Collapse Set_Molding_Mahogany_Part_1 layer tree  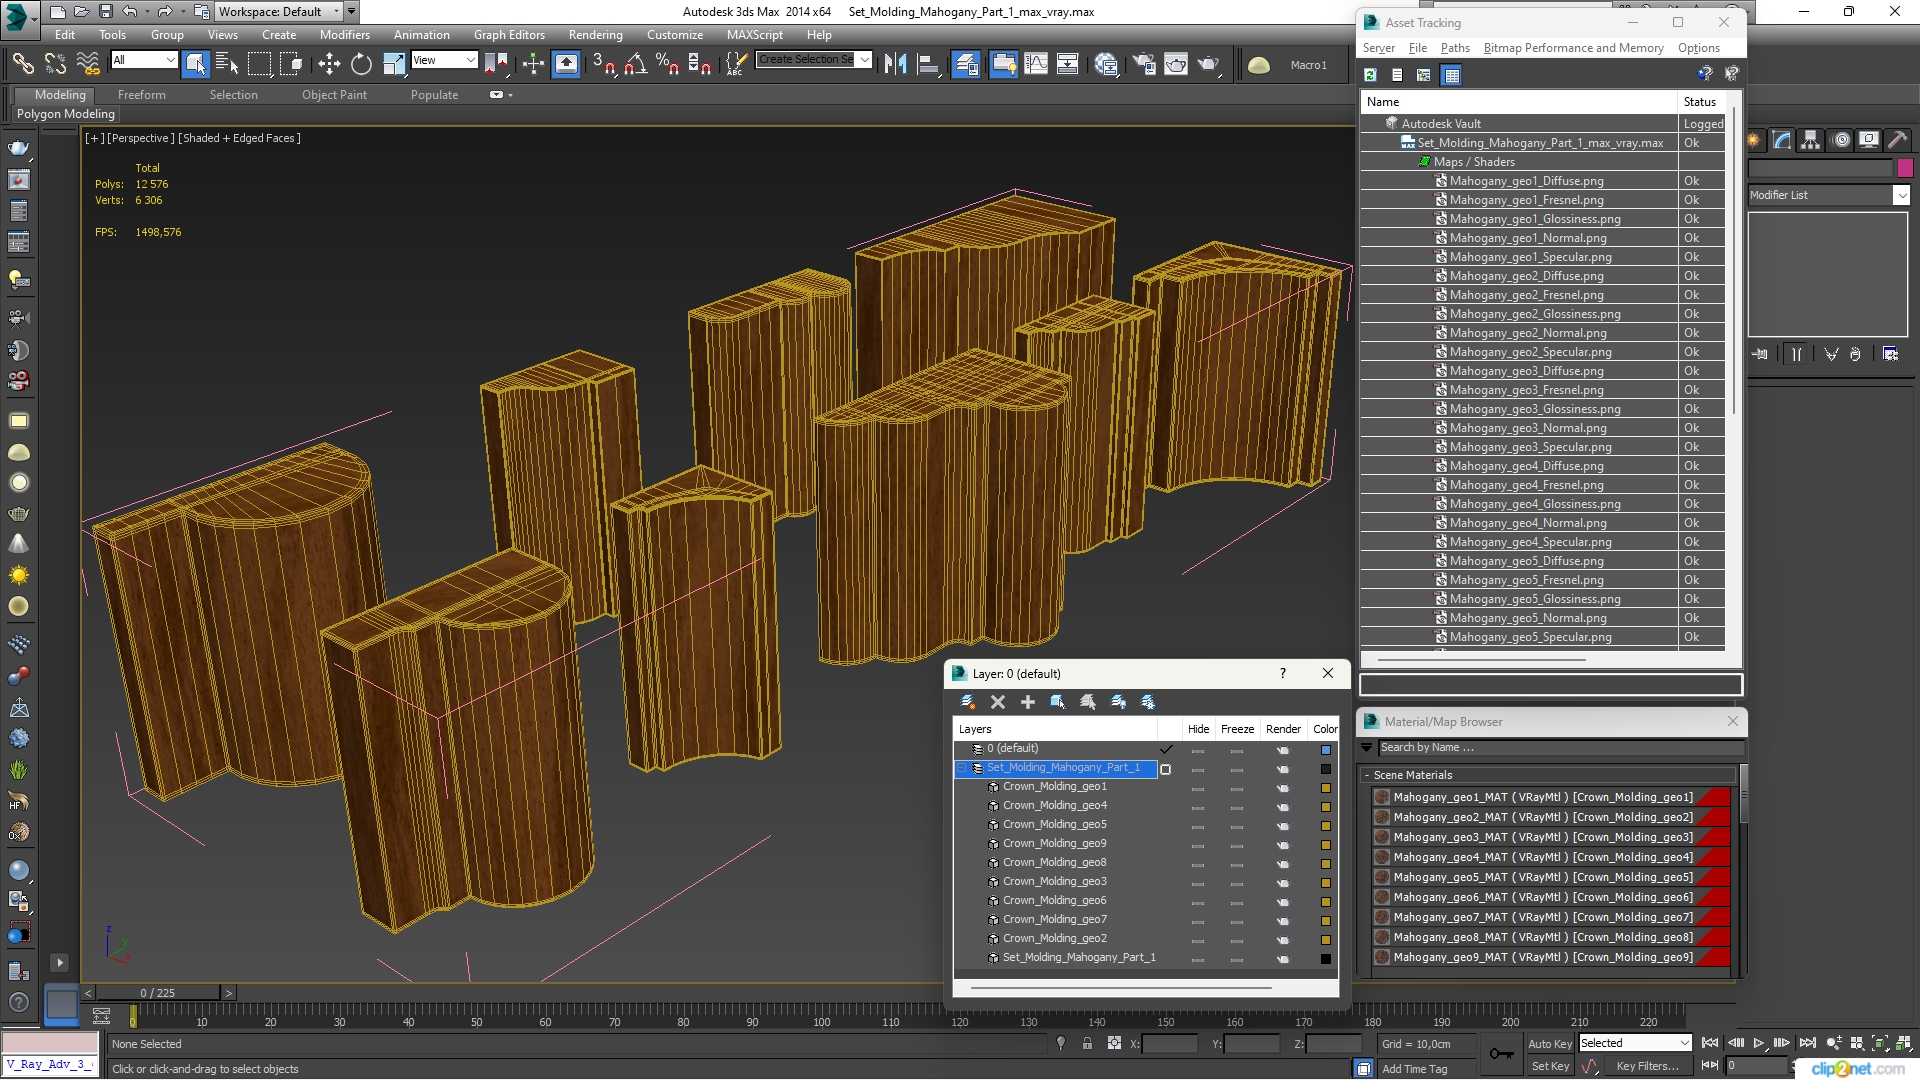[963, 768]
